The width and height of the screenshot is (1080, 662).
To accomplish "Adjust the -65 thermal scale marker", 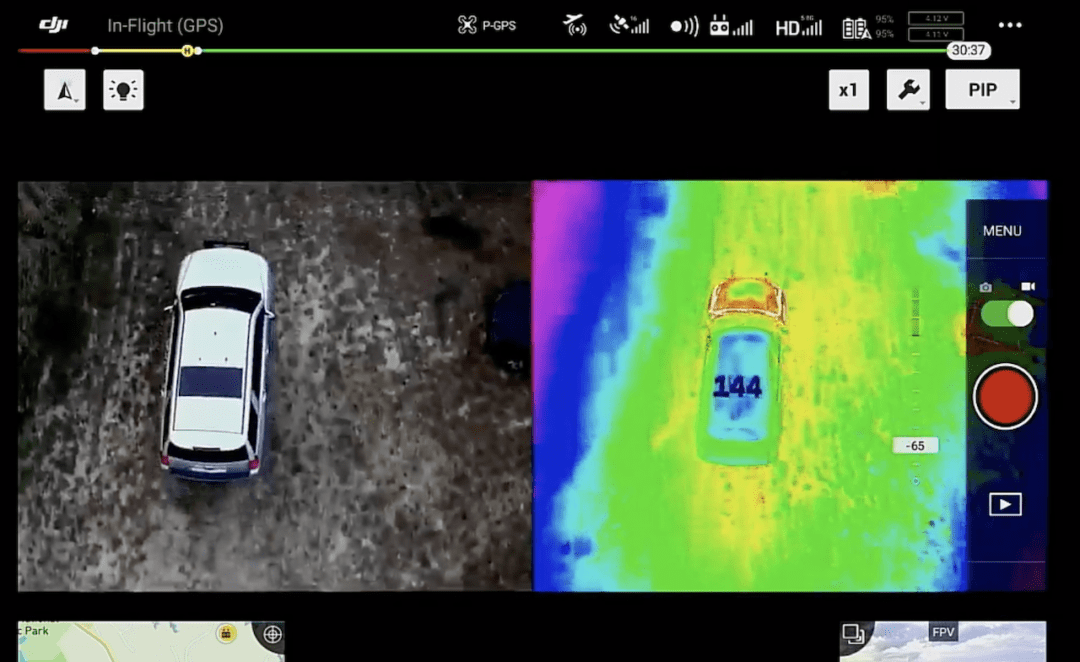I will (915, 445).
